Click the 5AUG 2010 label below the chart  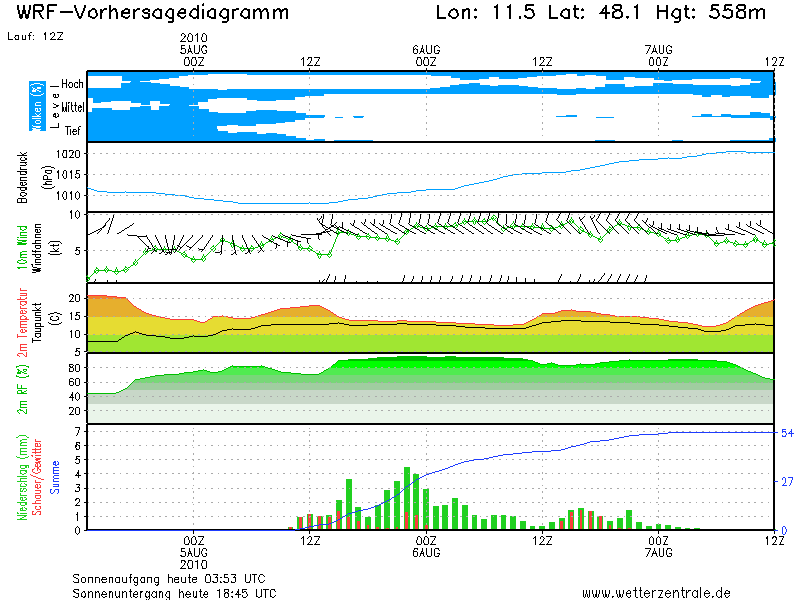pyautogui.click(x=194, y=558)
